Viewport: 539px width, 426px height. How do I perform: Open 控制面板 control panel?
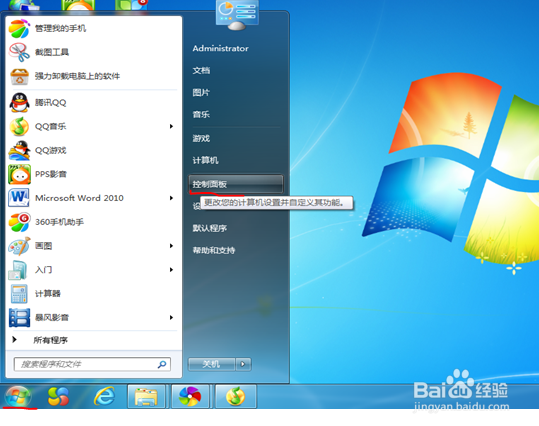coord(236,184)
